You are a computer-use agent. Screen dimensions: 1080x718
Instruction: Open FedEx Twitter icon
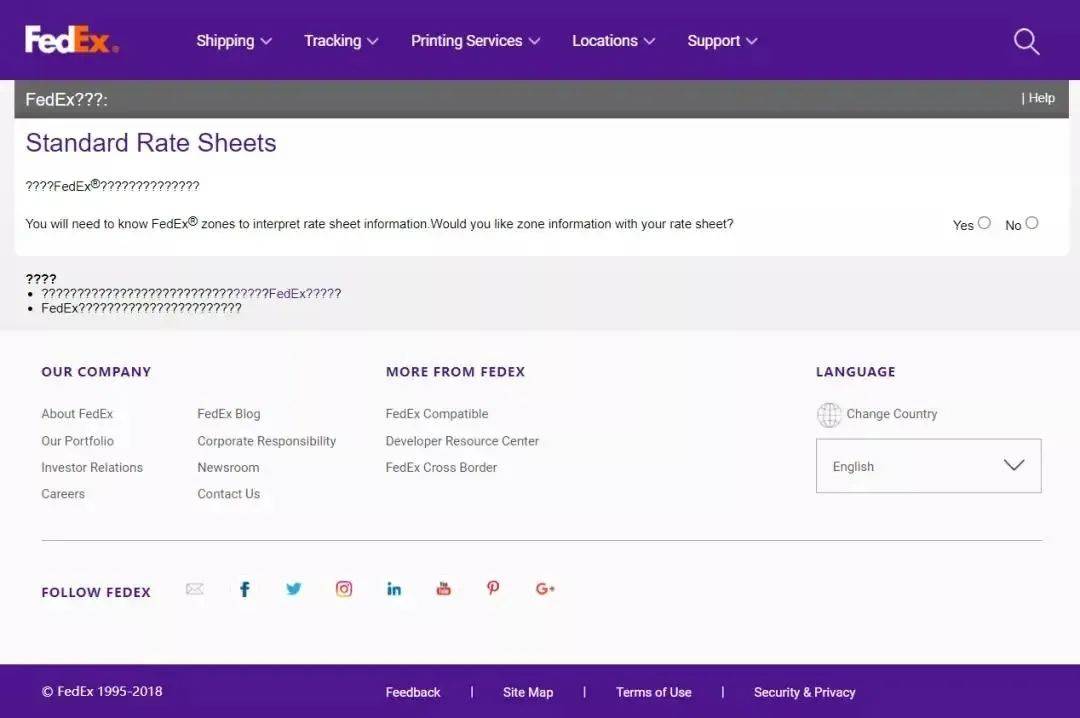[293, 588]
